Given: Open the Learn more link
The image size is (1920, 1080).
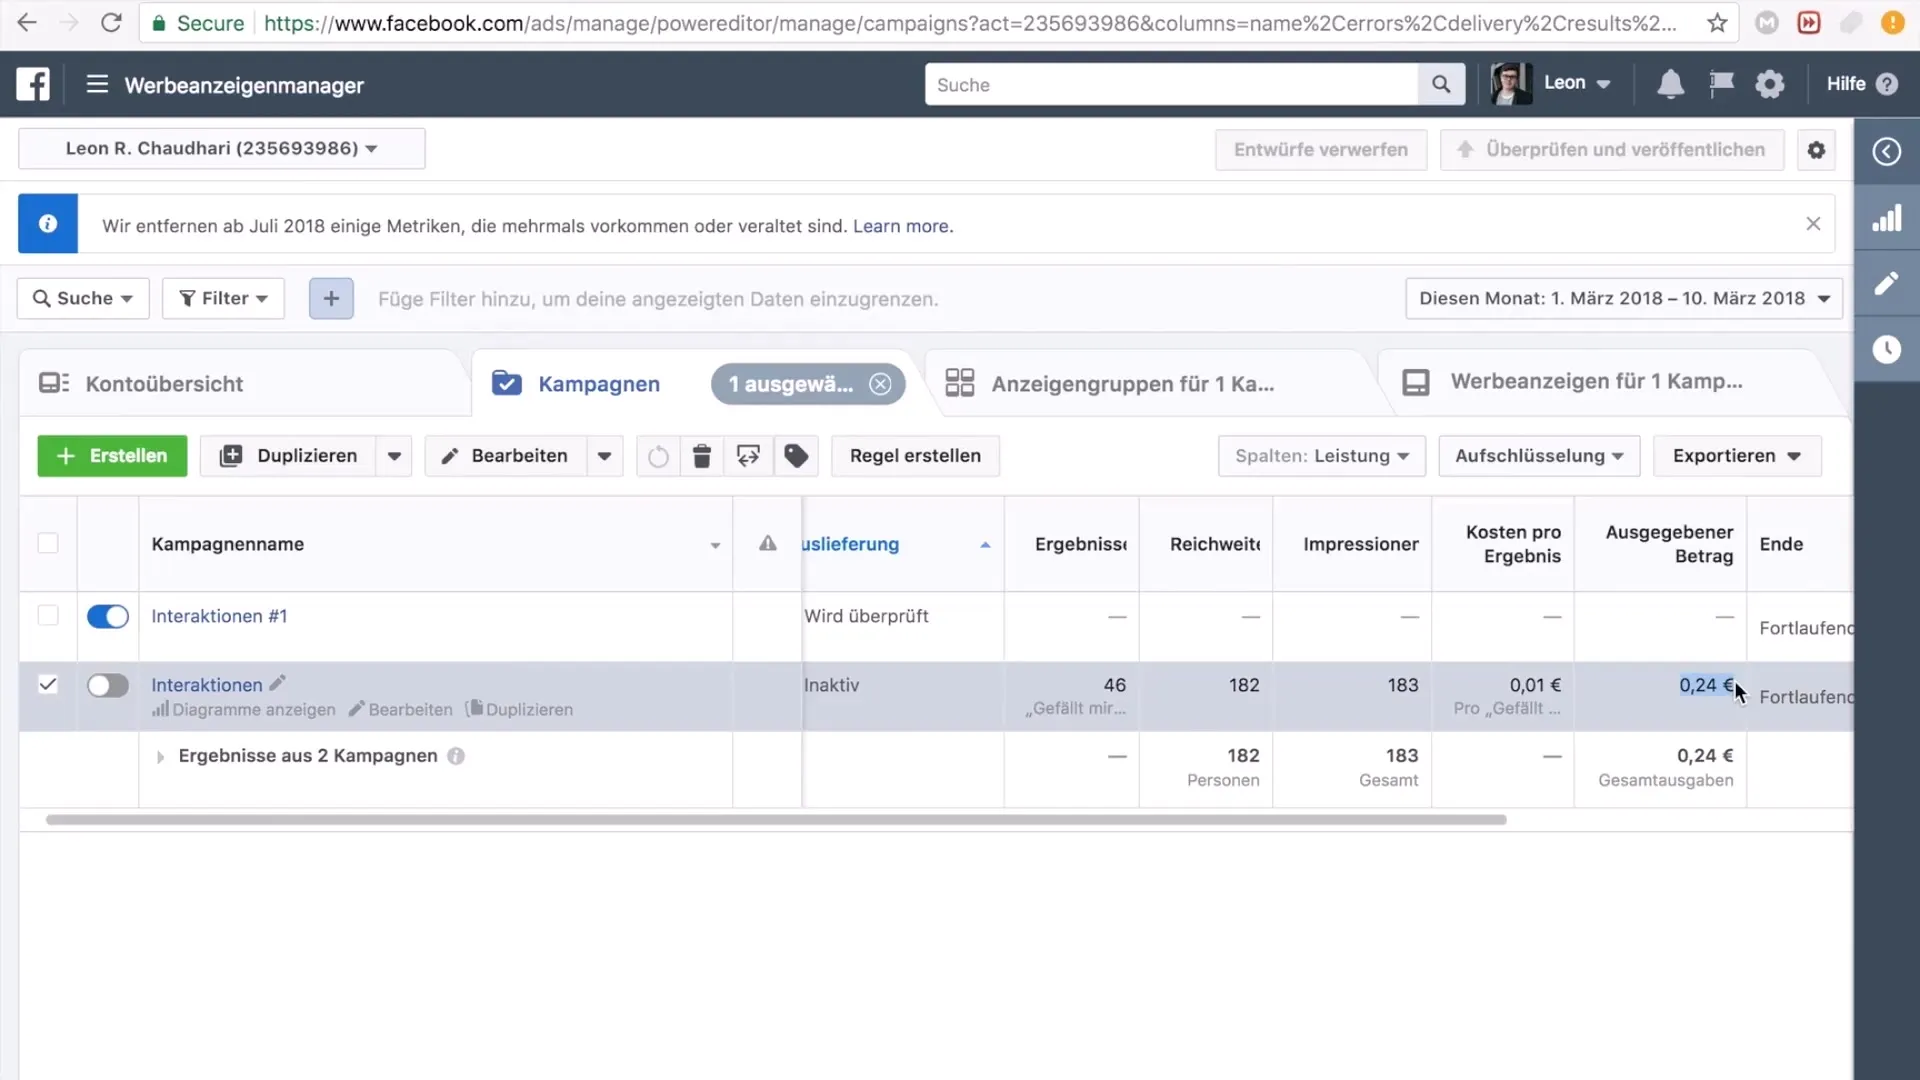Looking at the screenshot, I should tap(903, 226).
